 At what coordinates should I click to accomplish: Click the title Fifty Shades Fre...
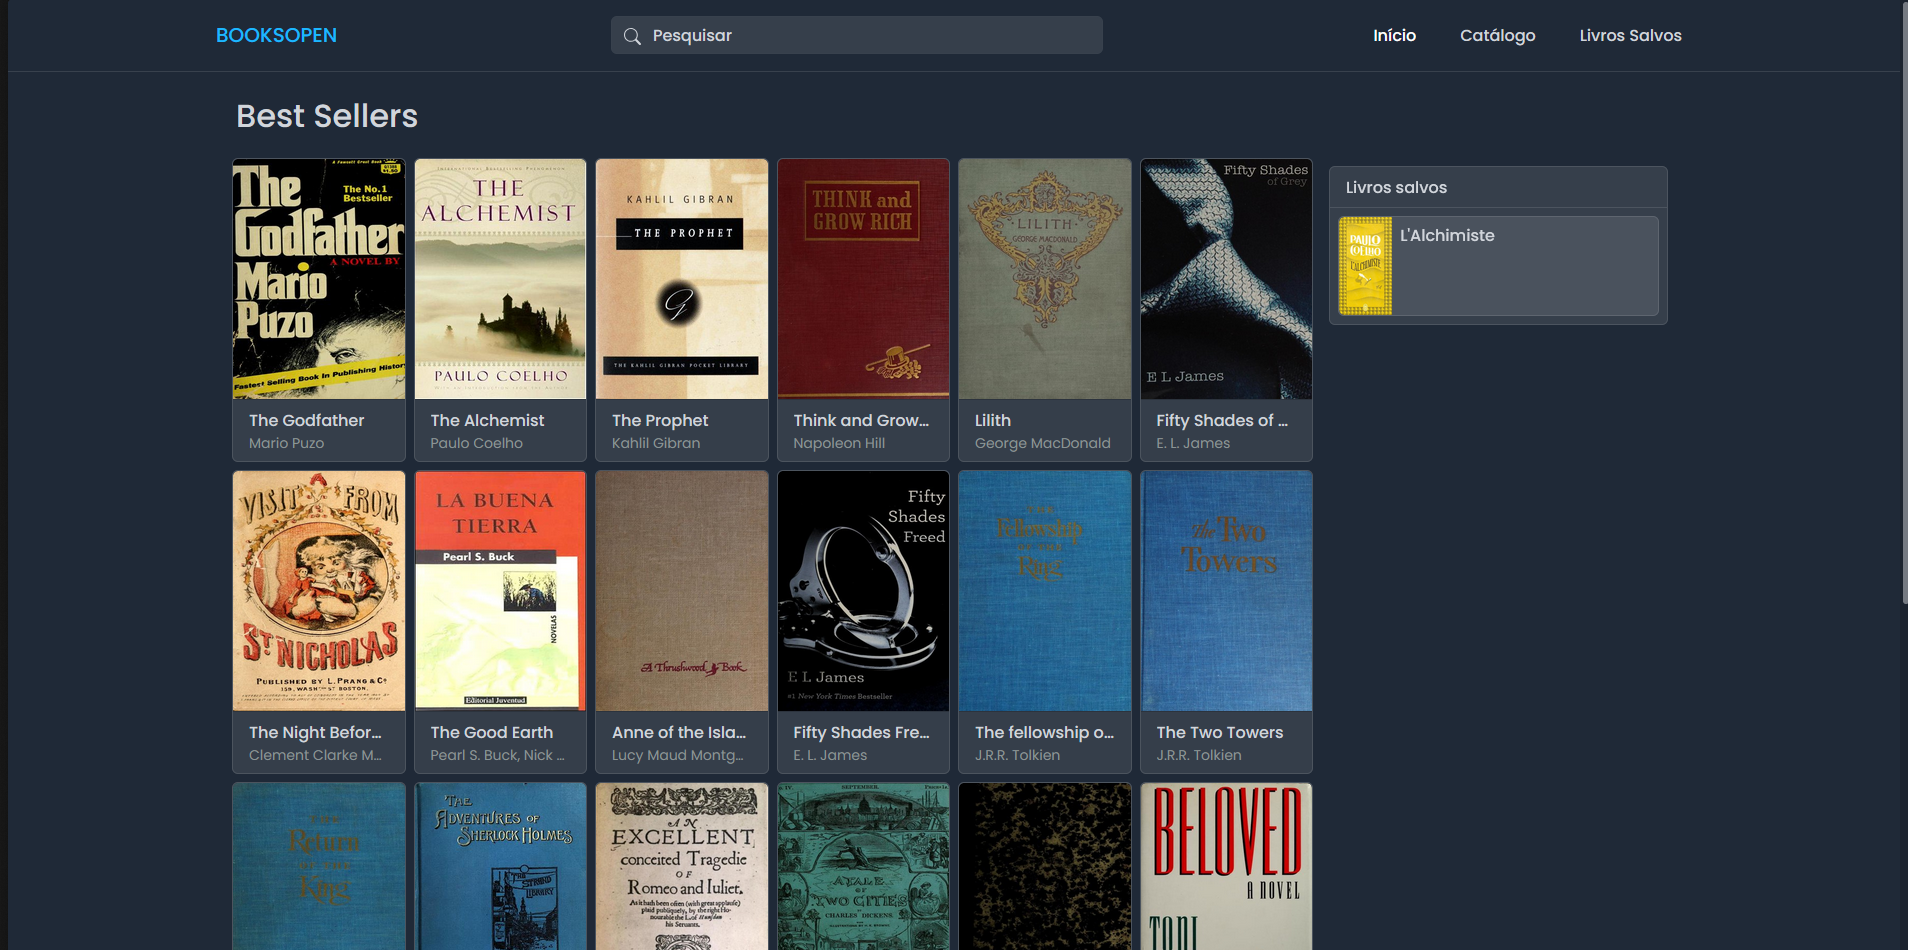click(861, 733)
